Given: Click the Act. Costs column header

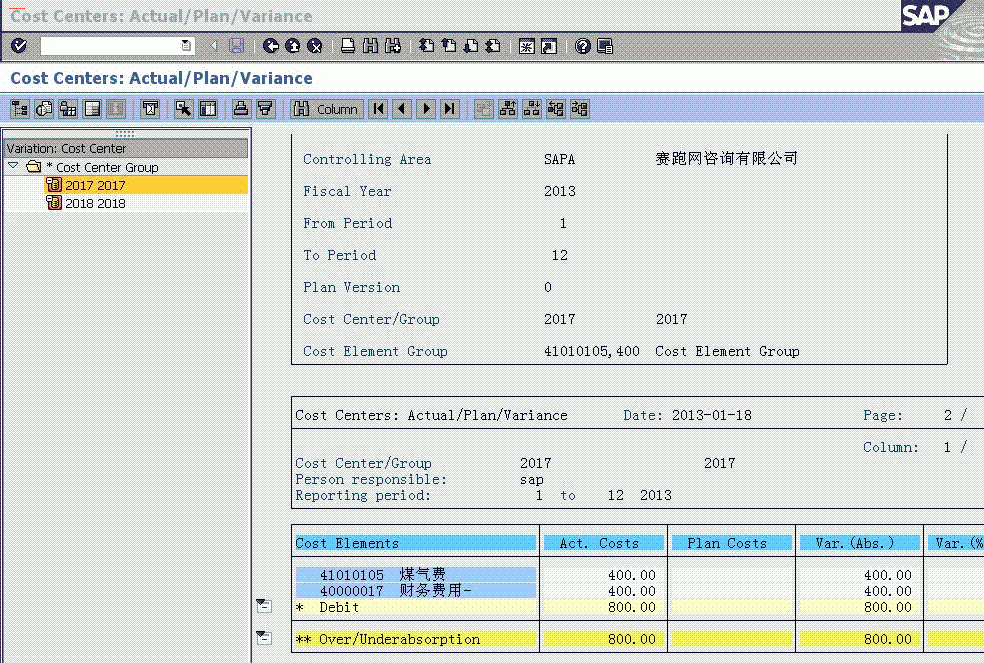Looking at the screenshot, I should coord(604,543).
